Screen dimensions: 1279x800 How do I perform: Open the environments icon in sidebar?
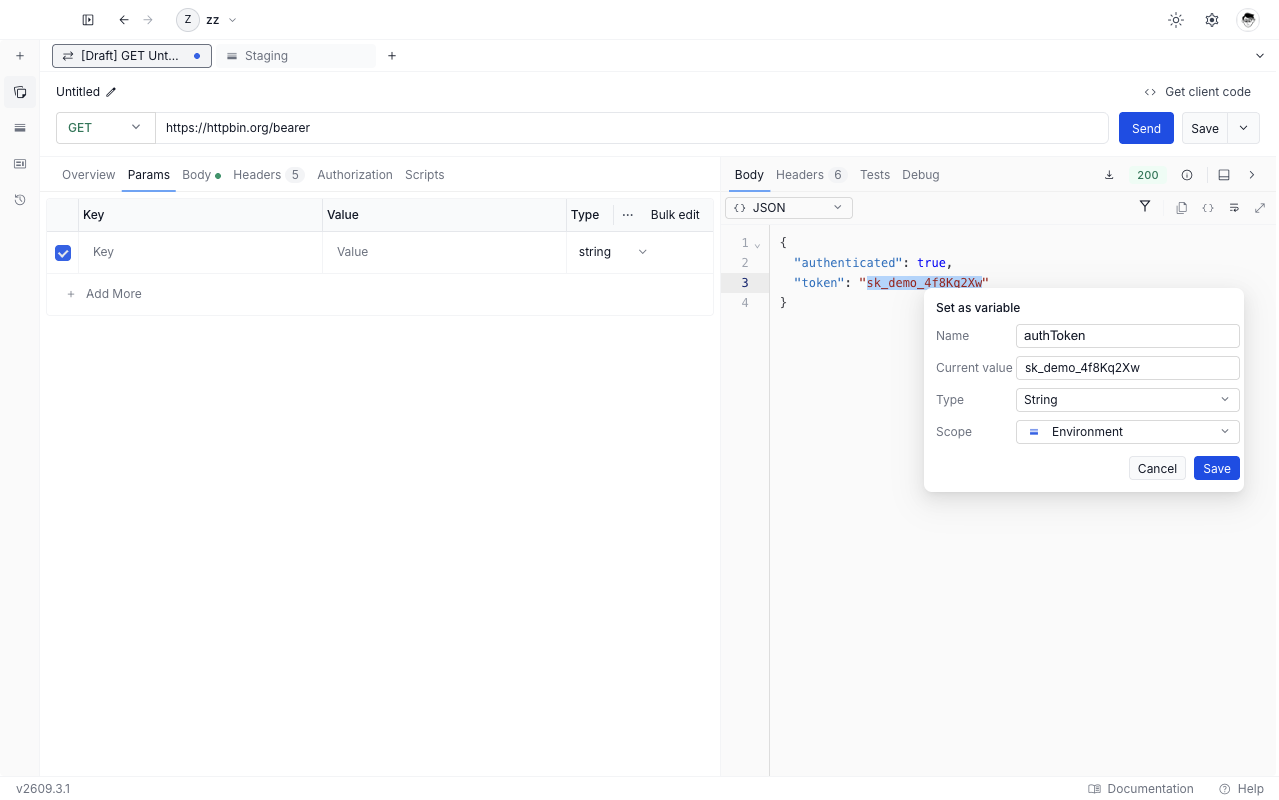tap(20, 128)
